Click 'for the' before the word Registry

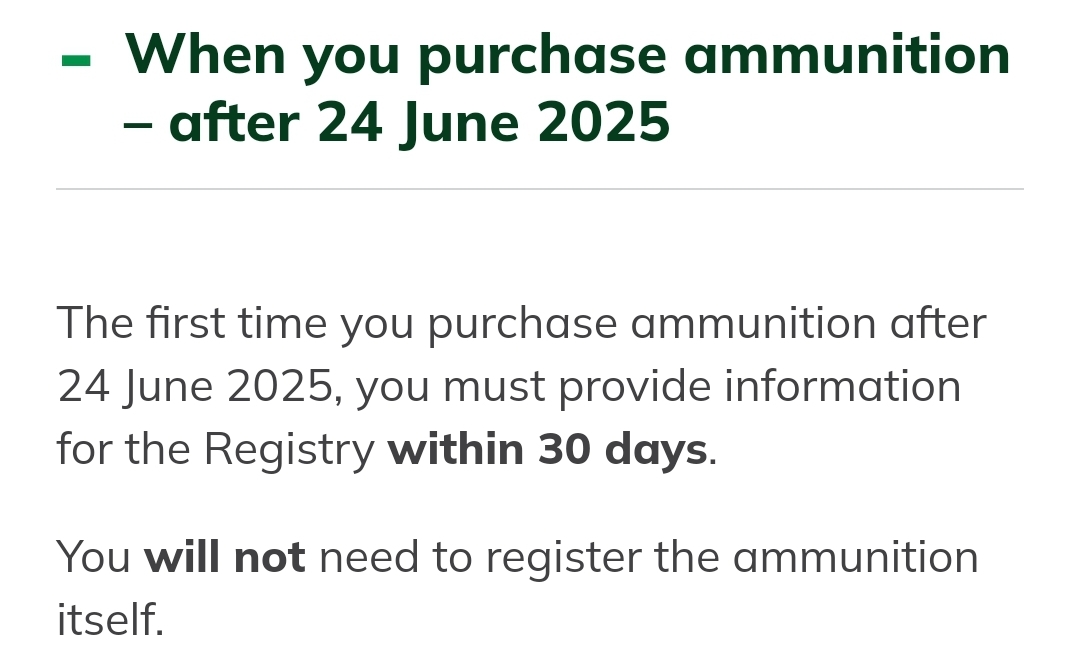(123, 450)
